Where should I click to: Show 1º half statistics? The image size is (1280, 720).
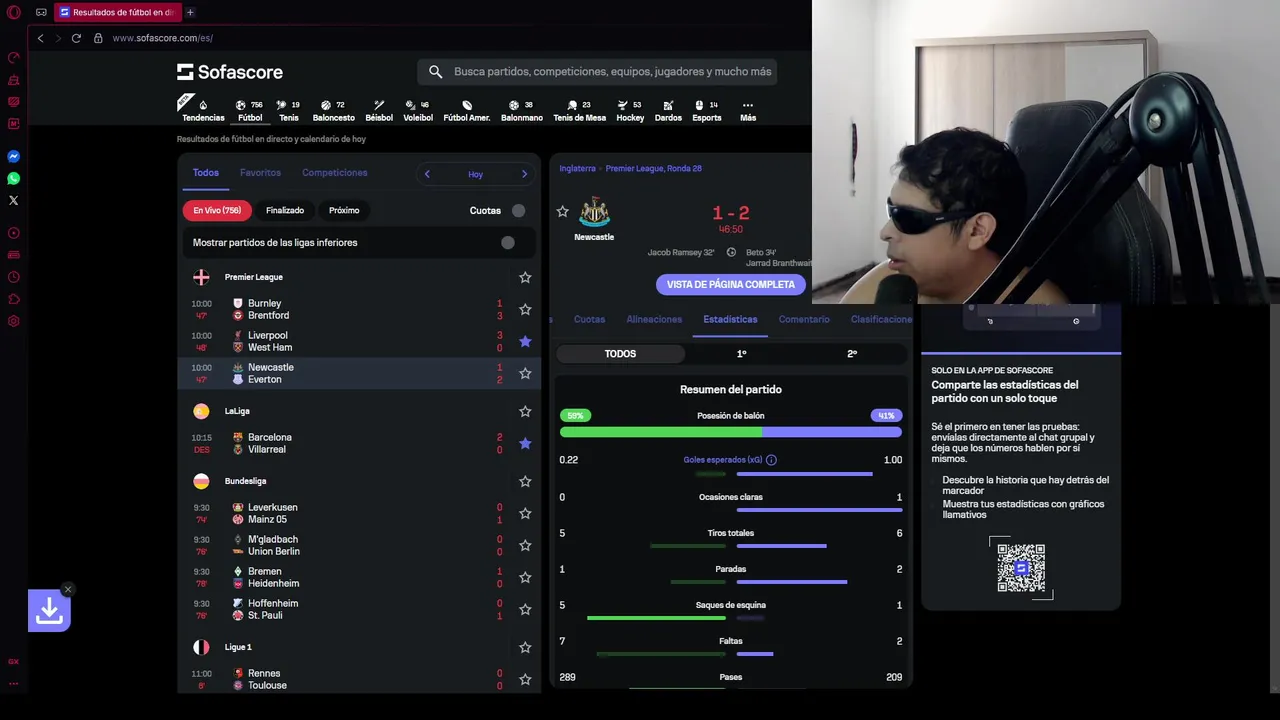[741, 354]
